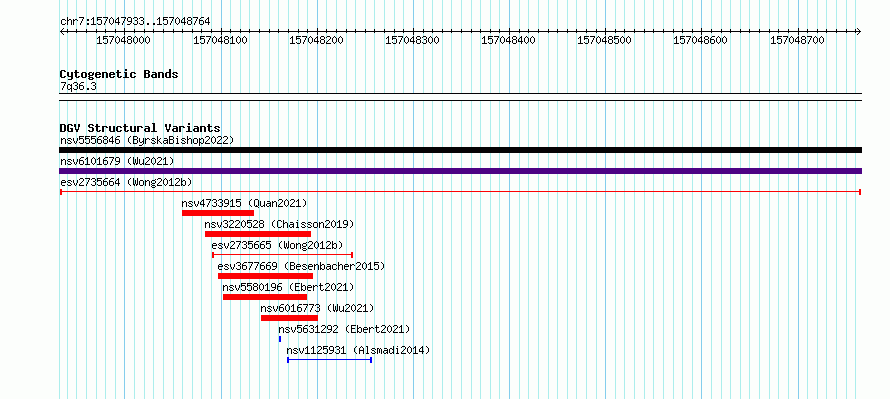890x399 pixels.
Task: Click the tiny blue nsv5631292 variant mark
Action: coord(280,339)
